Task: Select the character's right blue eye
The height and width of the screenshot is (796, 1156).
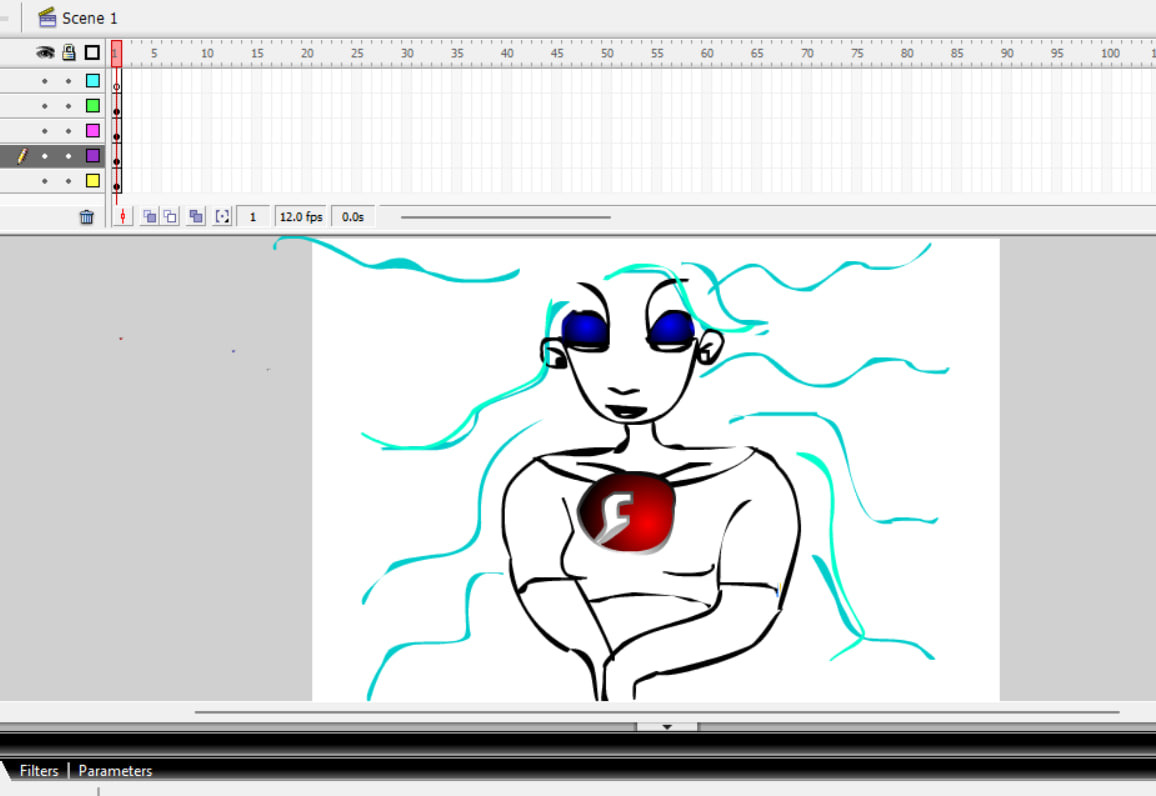Action: point(672,329)
